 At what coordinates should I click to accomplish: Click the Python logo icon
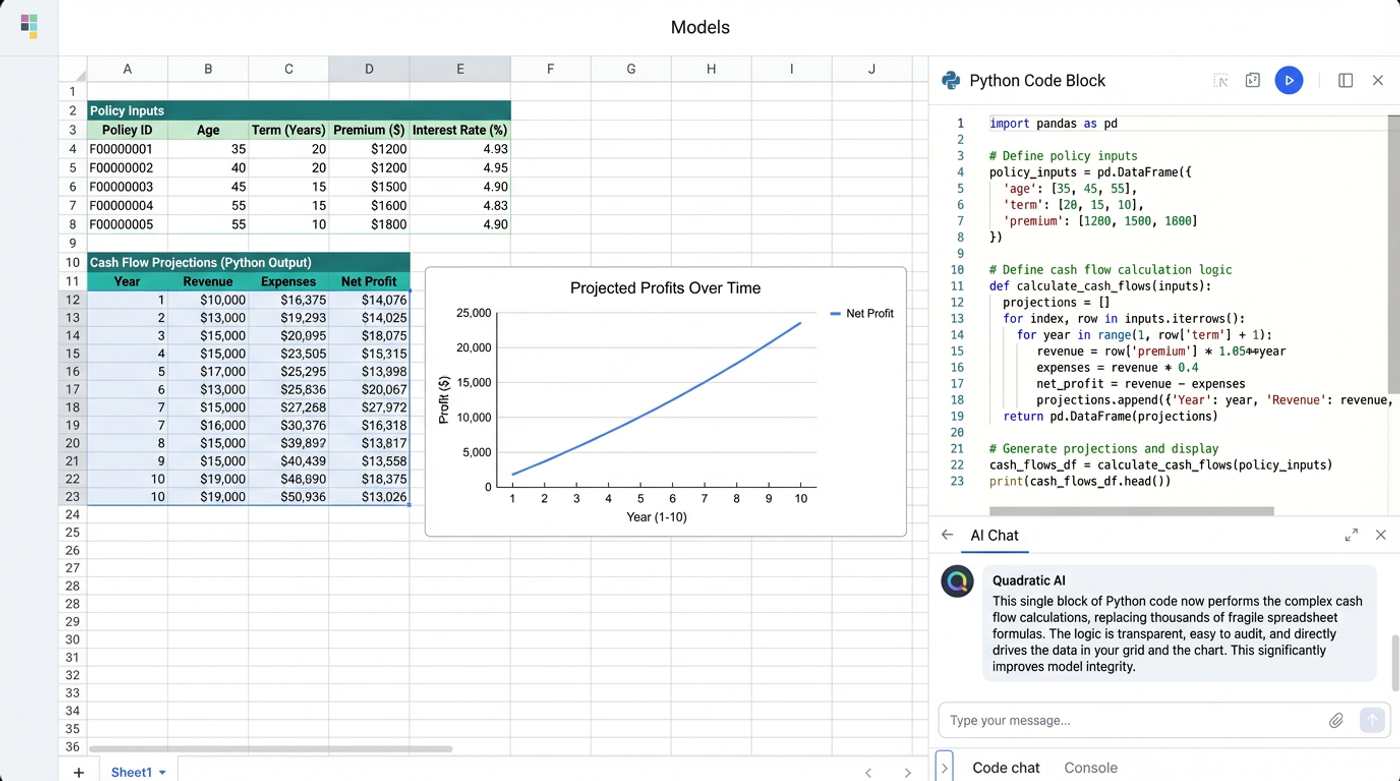click(x=951, y=81)
